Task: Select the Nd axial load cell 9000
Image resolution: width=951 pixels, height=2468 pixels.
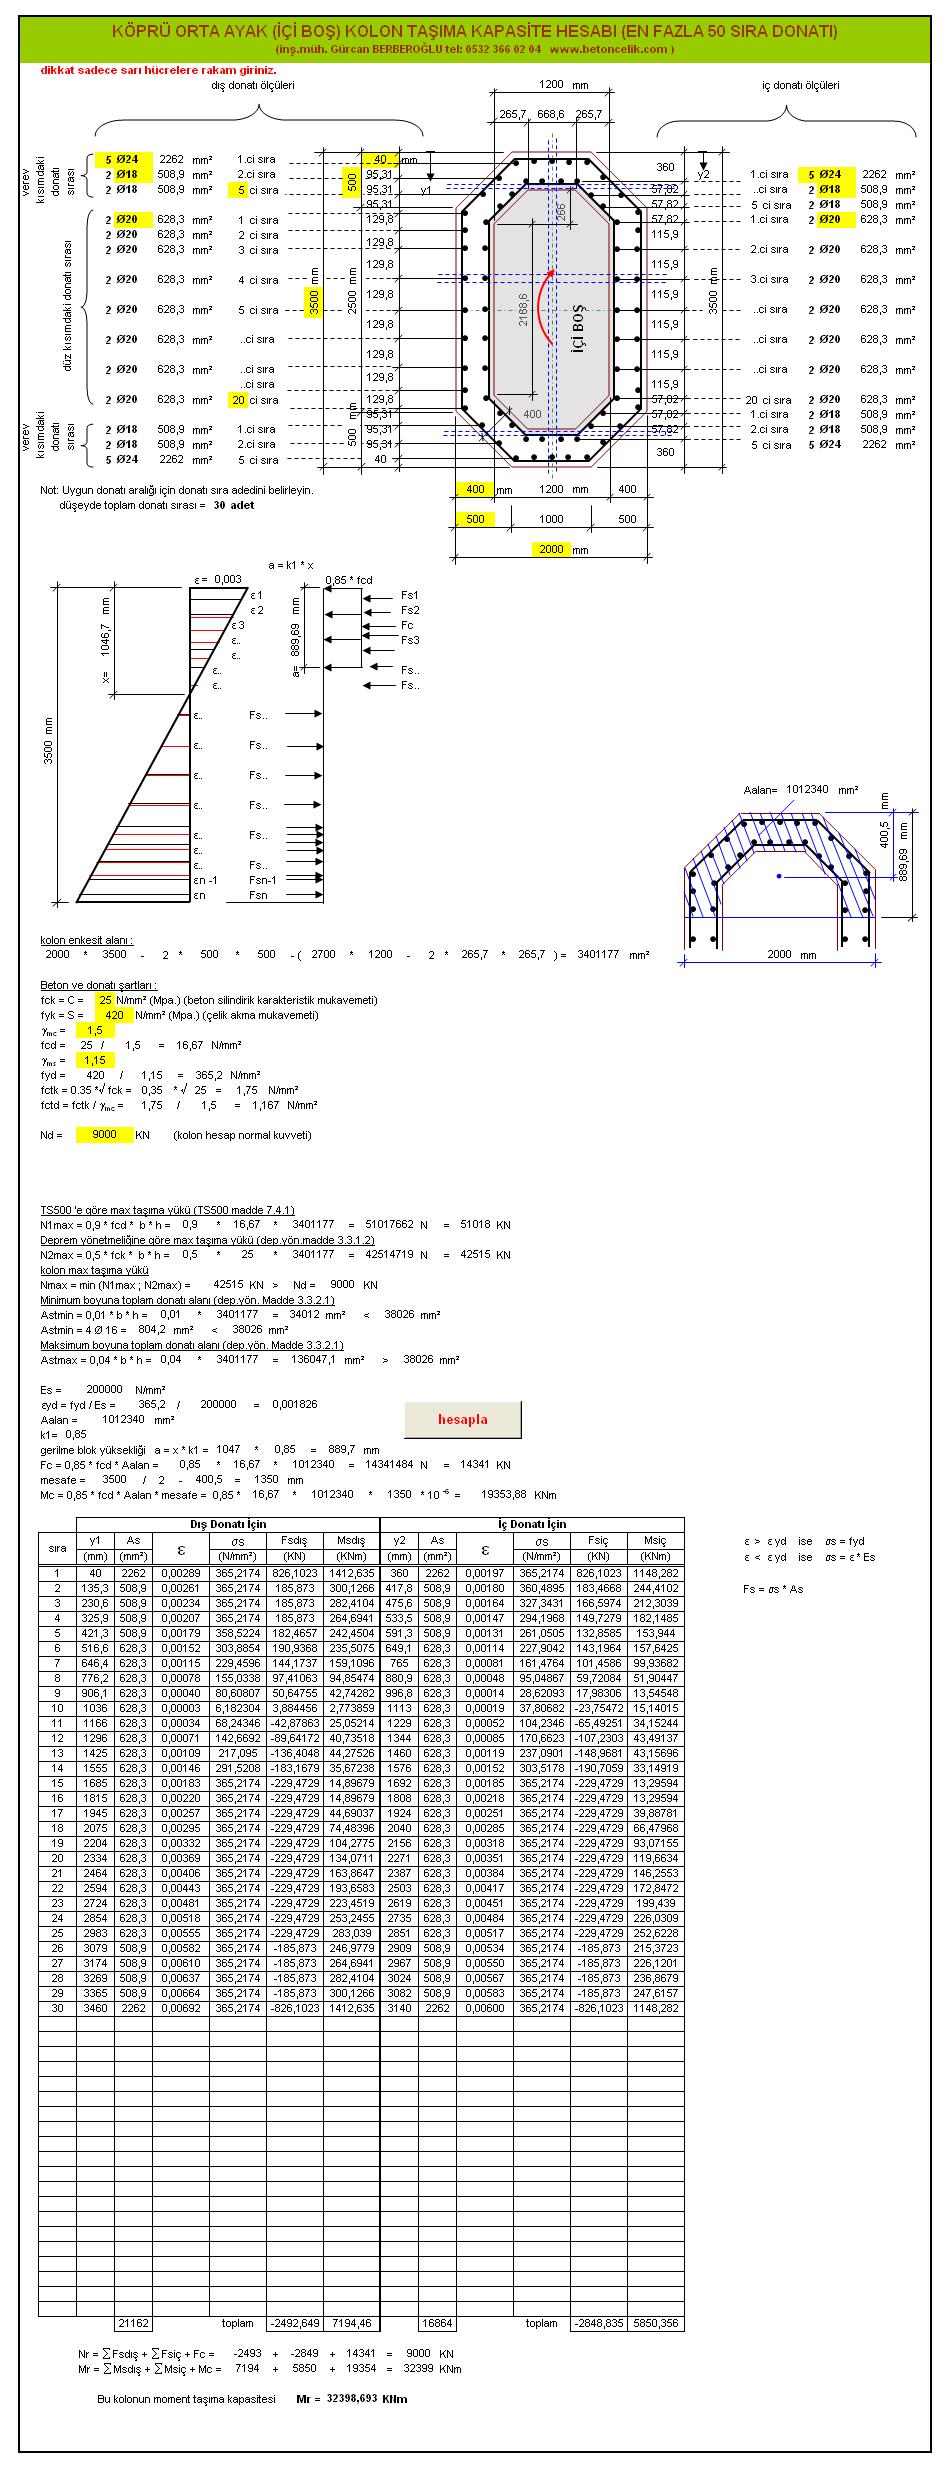Action: pyautogui.click(x=105, y=1135)
